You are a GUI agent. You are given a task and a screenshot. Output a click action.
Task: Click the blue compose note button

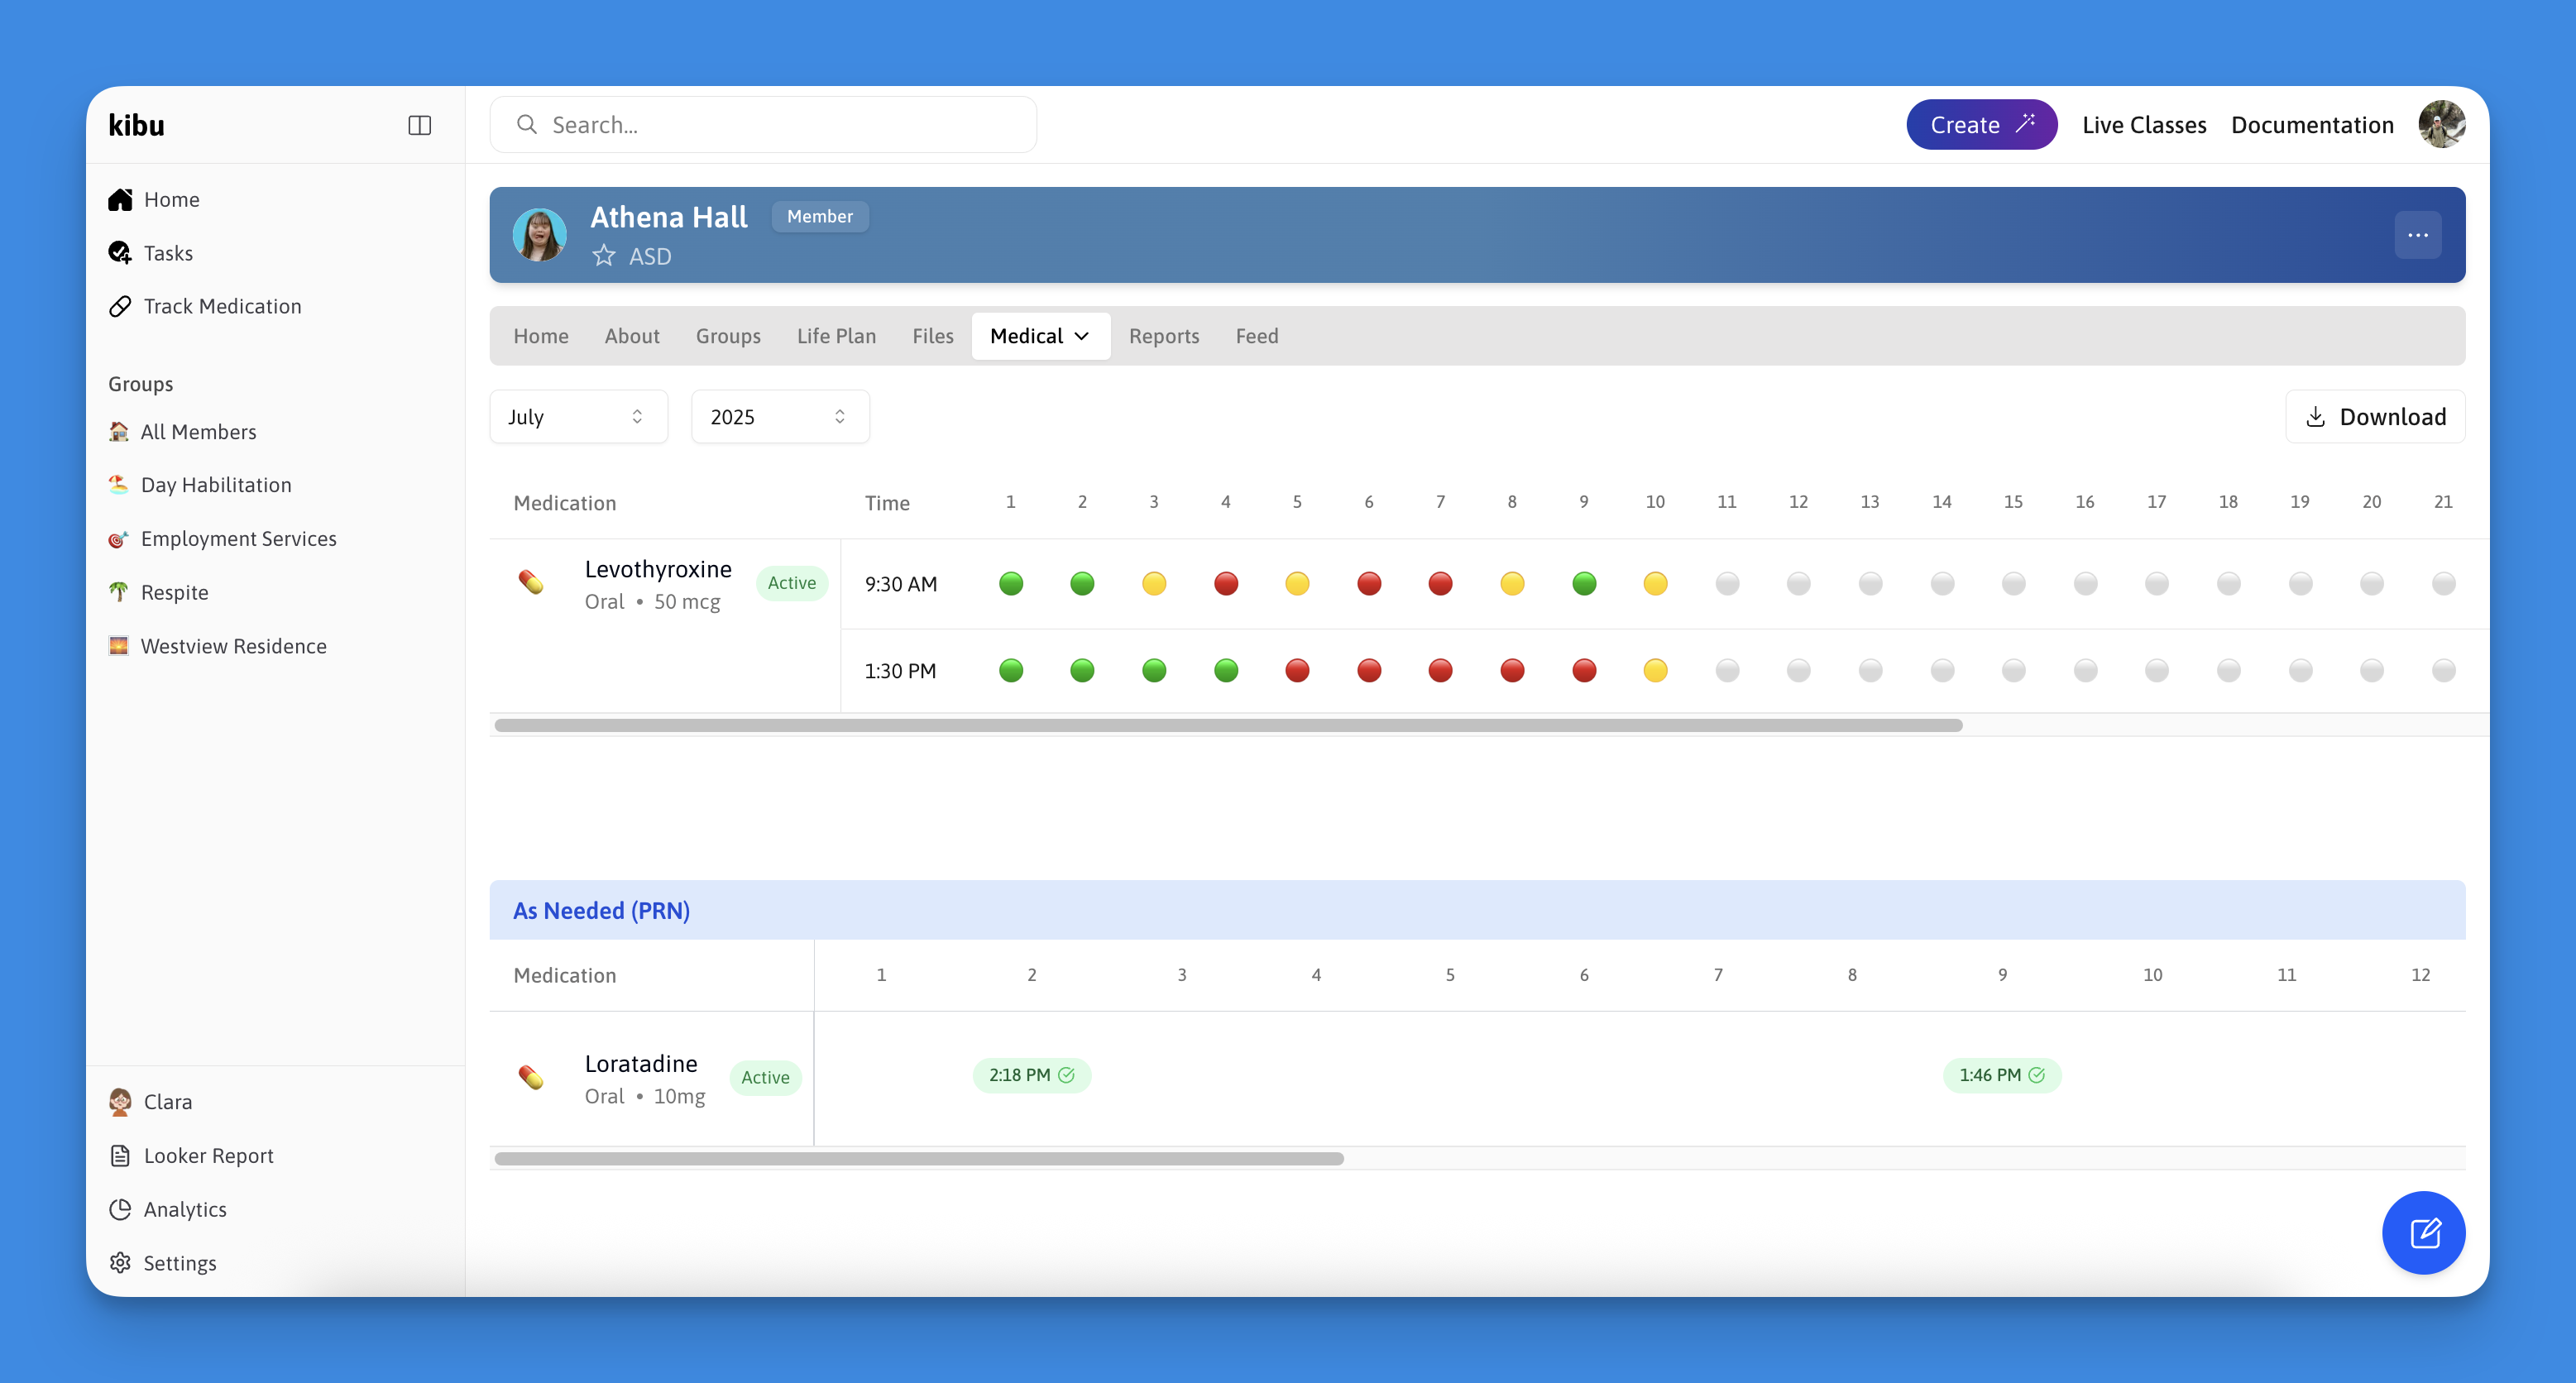pos(2423,1232)
